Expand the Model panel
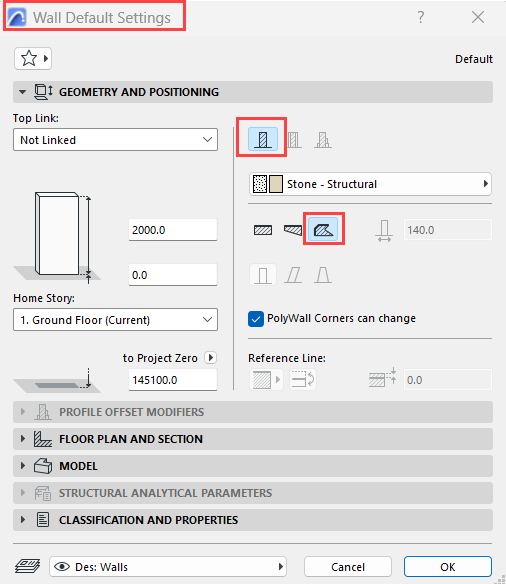This screenshot has height=584, width=506. pyautogui.click(x=253, y=466)
